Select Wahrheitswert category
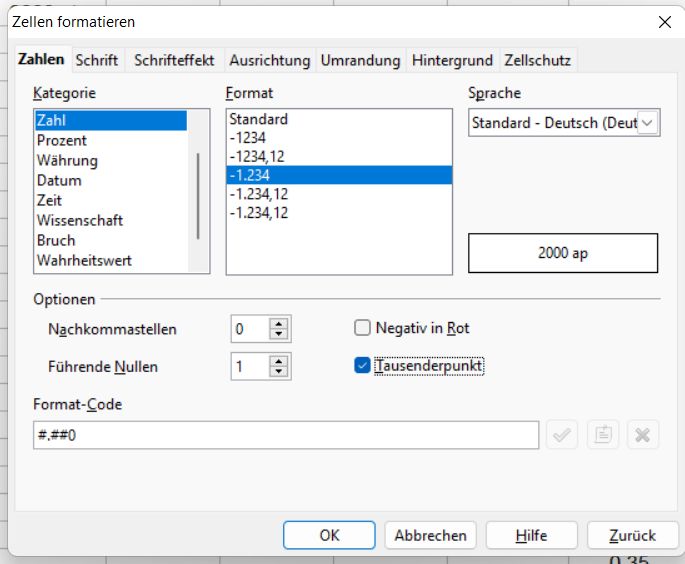Image resolution: width=685 pixels, height=564 pixels. click(111, 260)
